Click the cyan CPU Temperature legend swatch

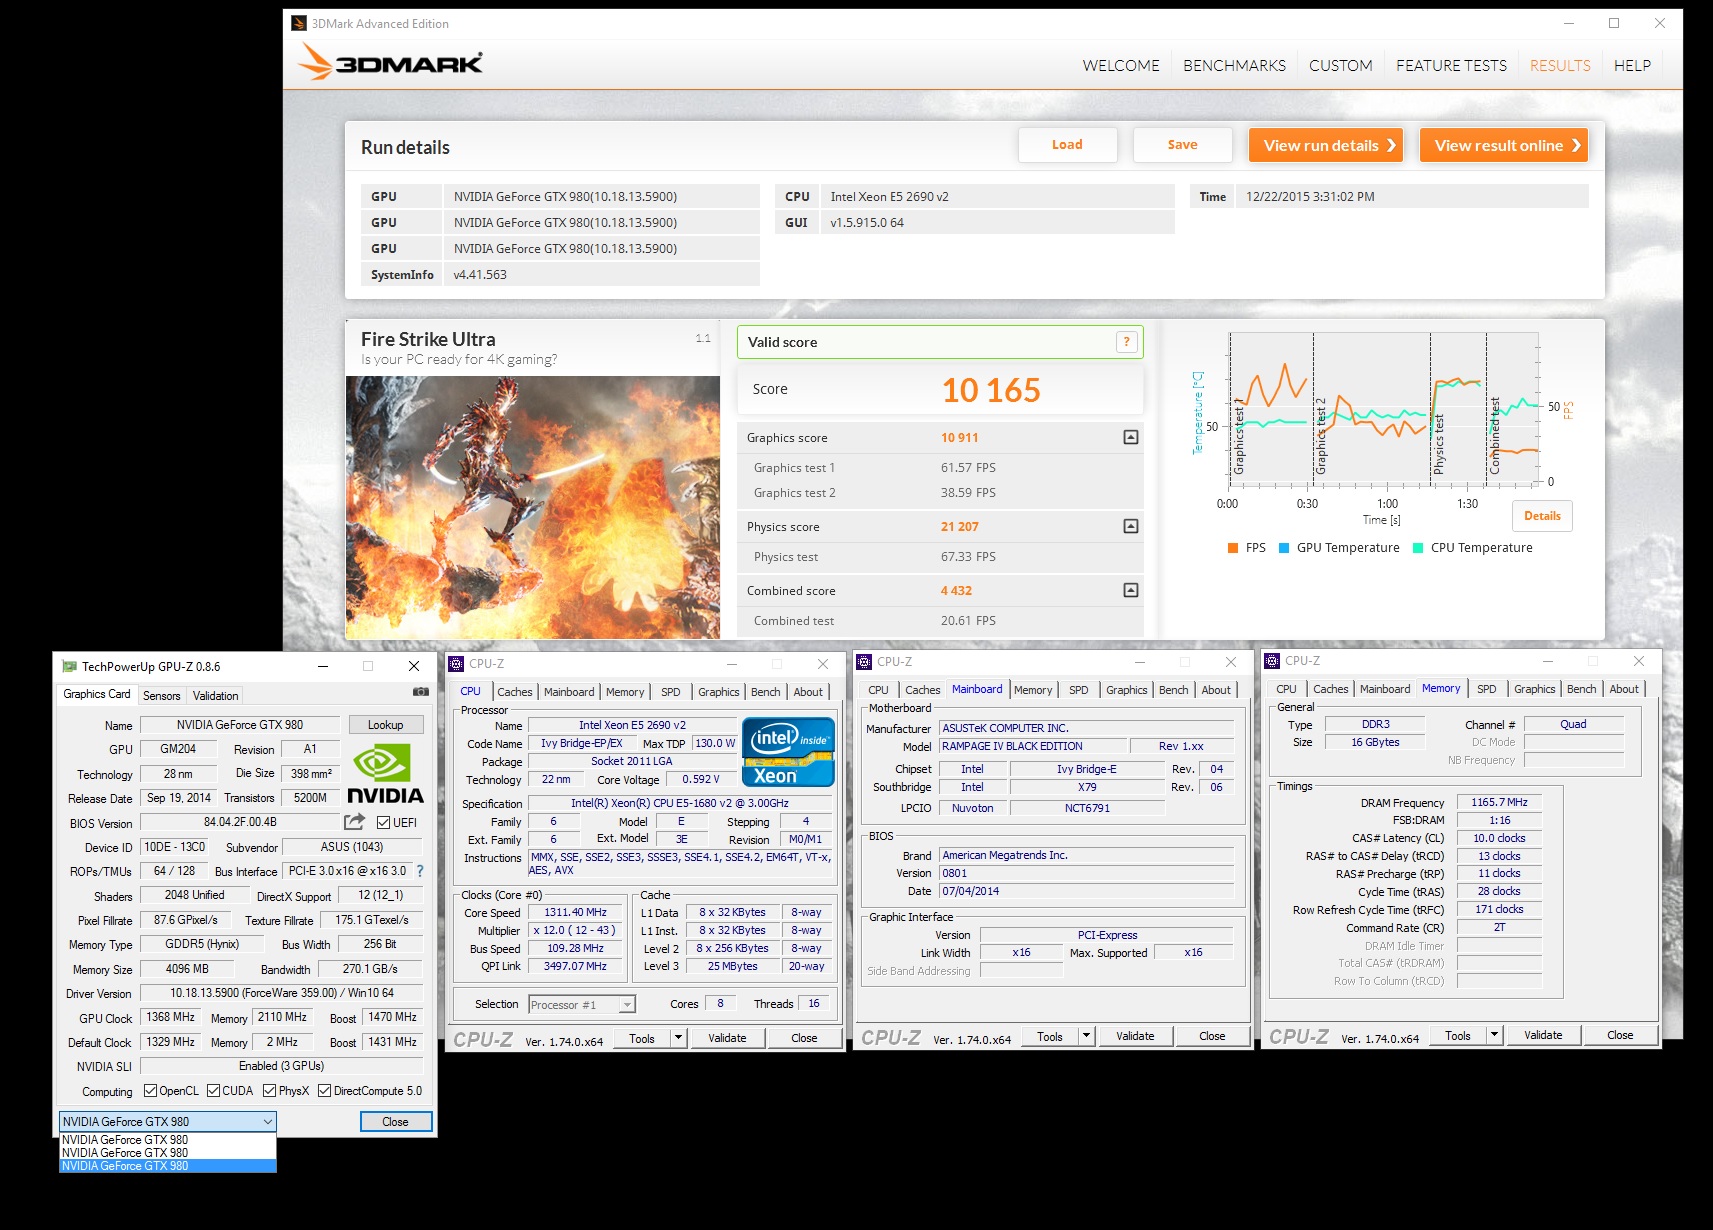pos(1418,548)
